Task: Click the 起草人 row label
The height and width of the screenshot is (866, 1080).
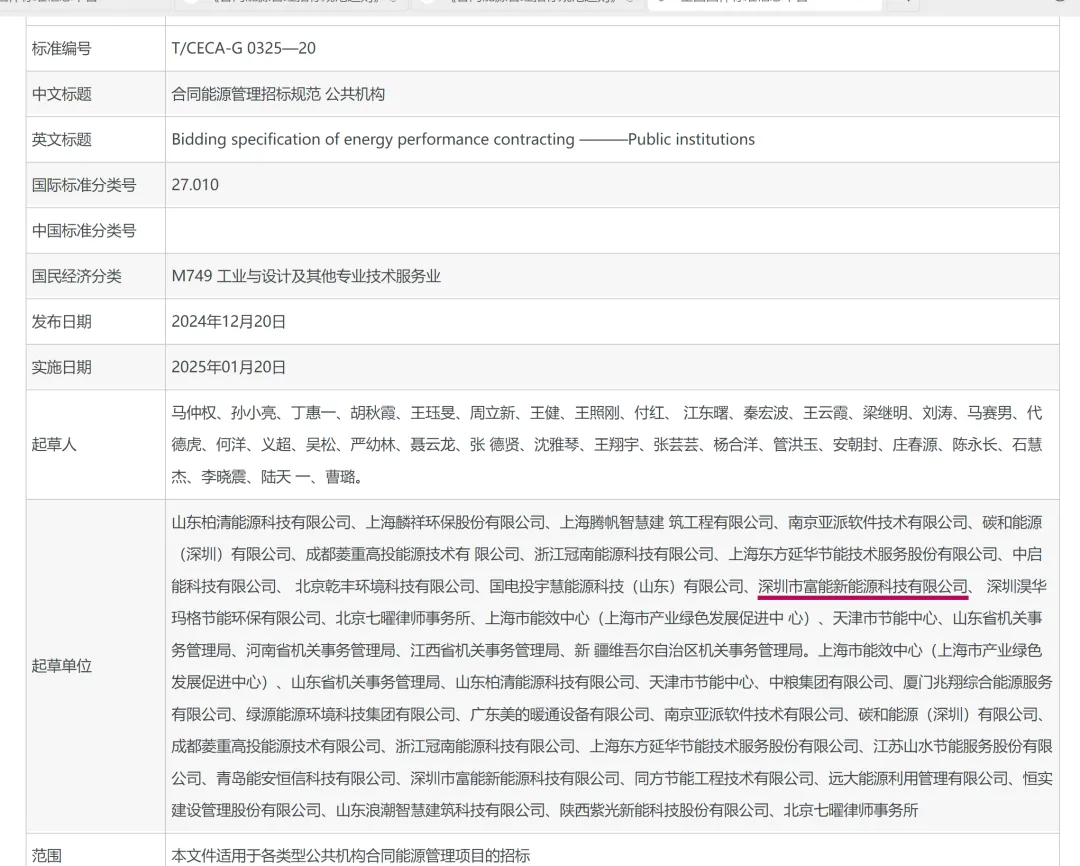Action: pyautogui.click(x=54, y=444)
